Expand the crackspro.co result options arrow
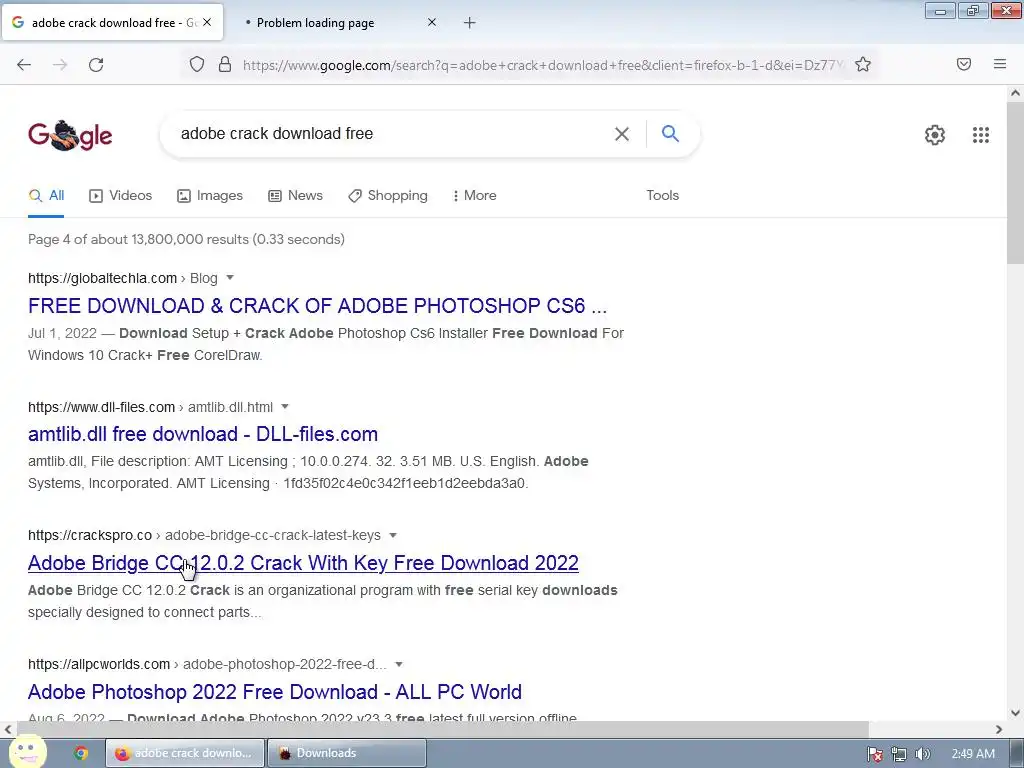This screenshot has width=1024, height=768. pyautogui.click(x=392, y=535)
